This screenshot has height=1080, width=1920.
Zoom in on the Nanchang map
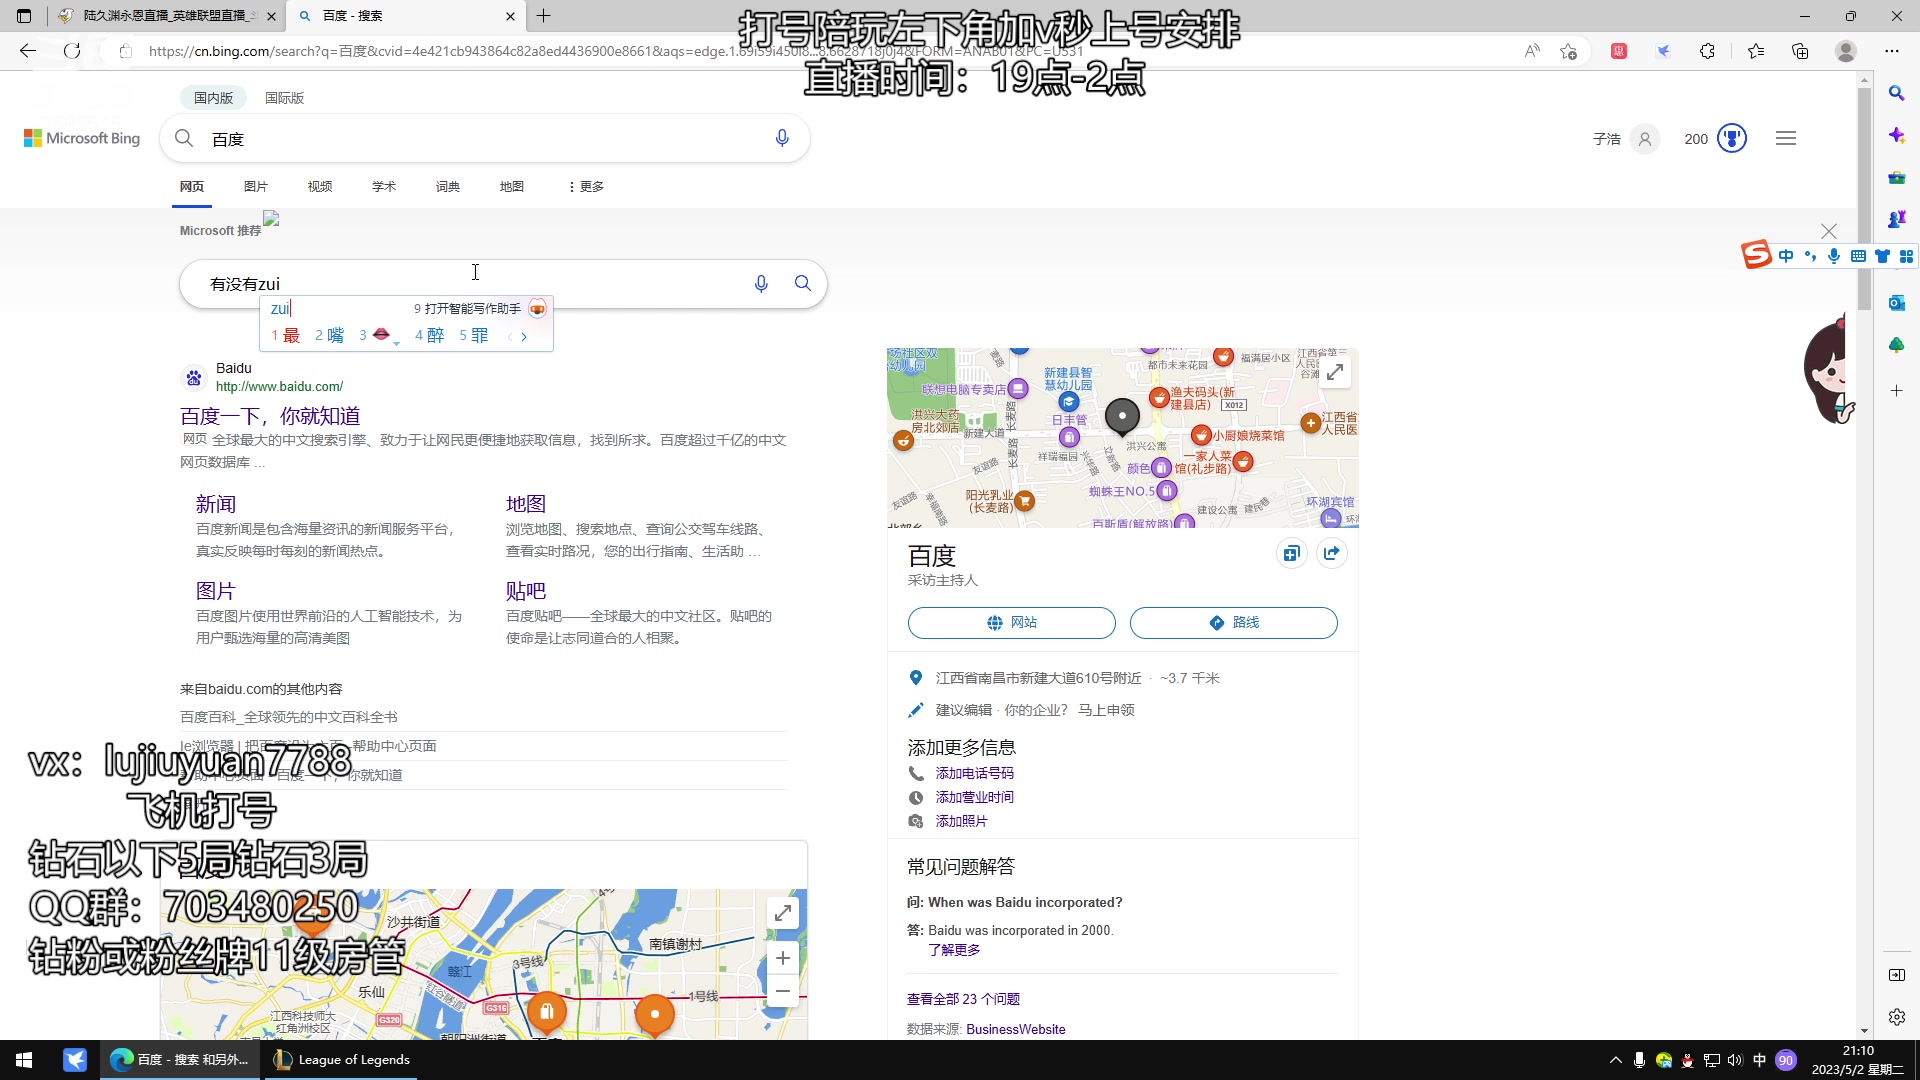click(x=783, y=958)
